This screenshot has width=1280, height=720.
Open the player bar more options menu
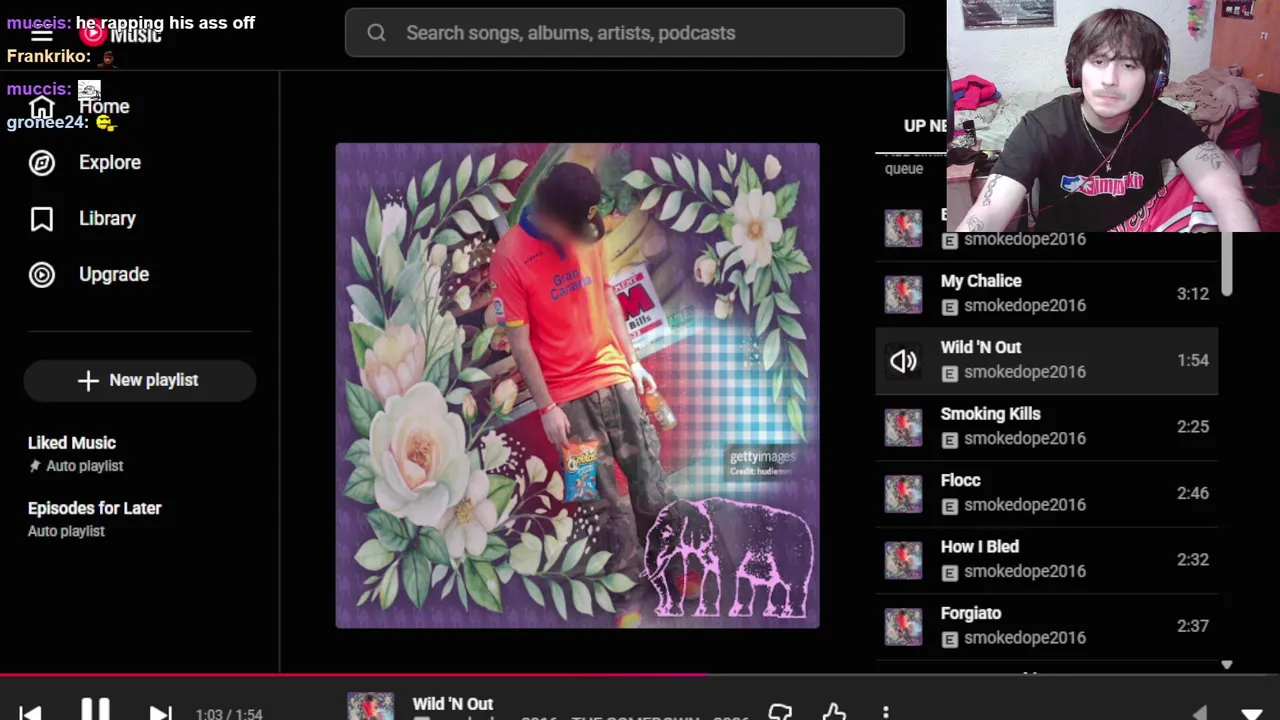pos(886,712)
